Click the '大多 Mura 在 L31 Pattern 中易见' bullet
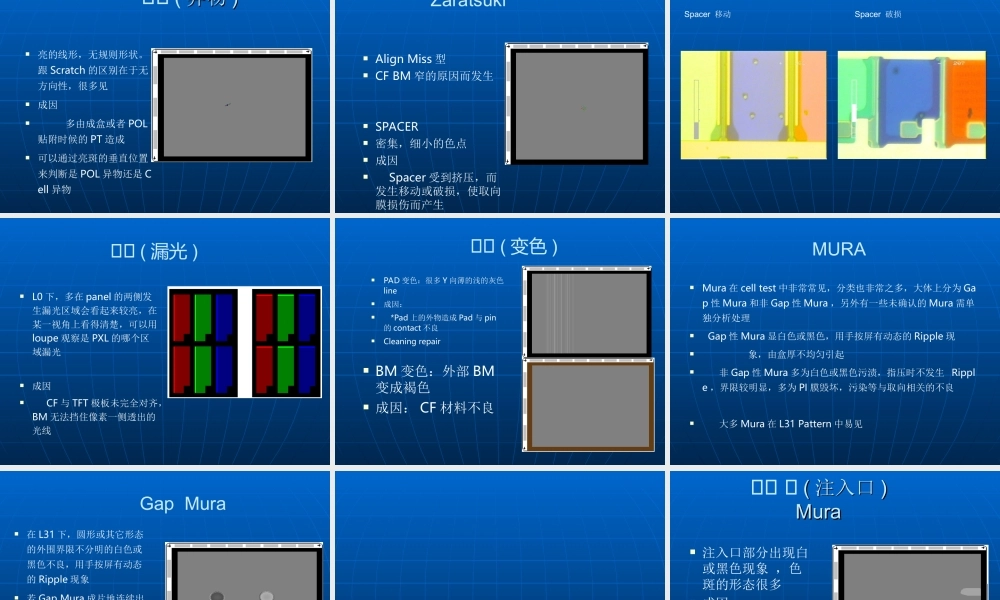The image size is (1000, 600). coord(790,424)
